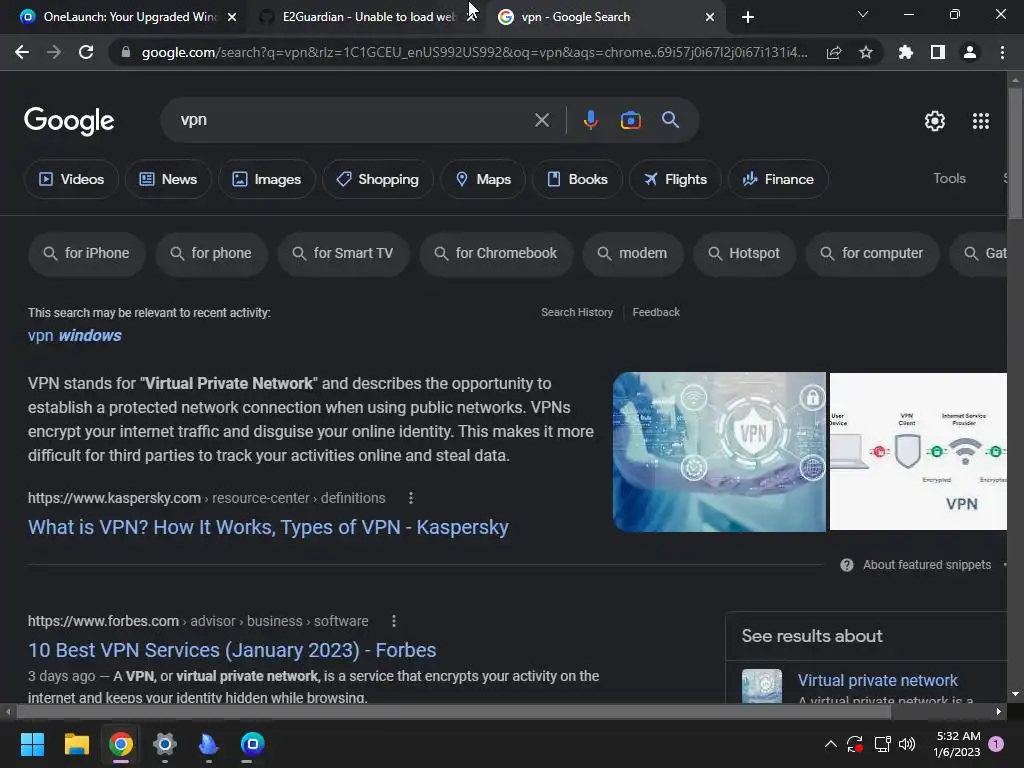Refine search with "for computer" chip

[872, 253]
